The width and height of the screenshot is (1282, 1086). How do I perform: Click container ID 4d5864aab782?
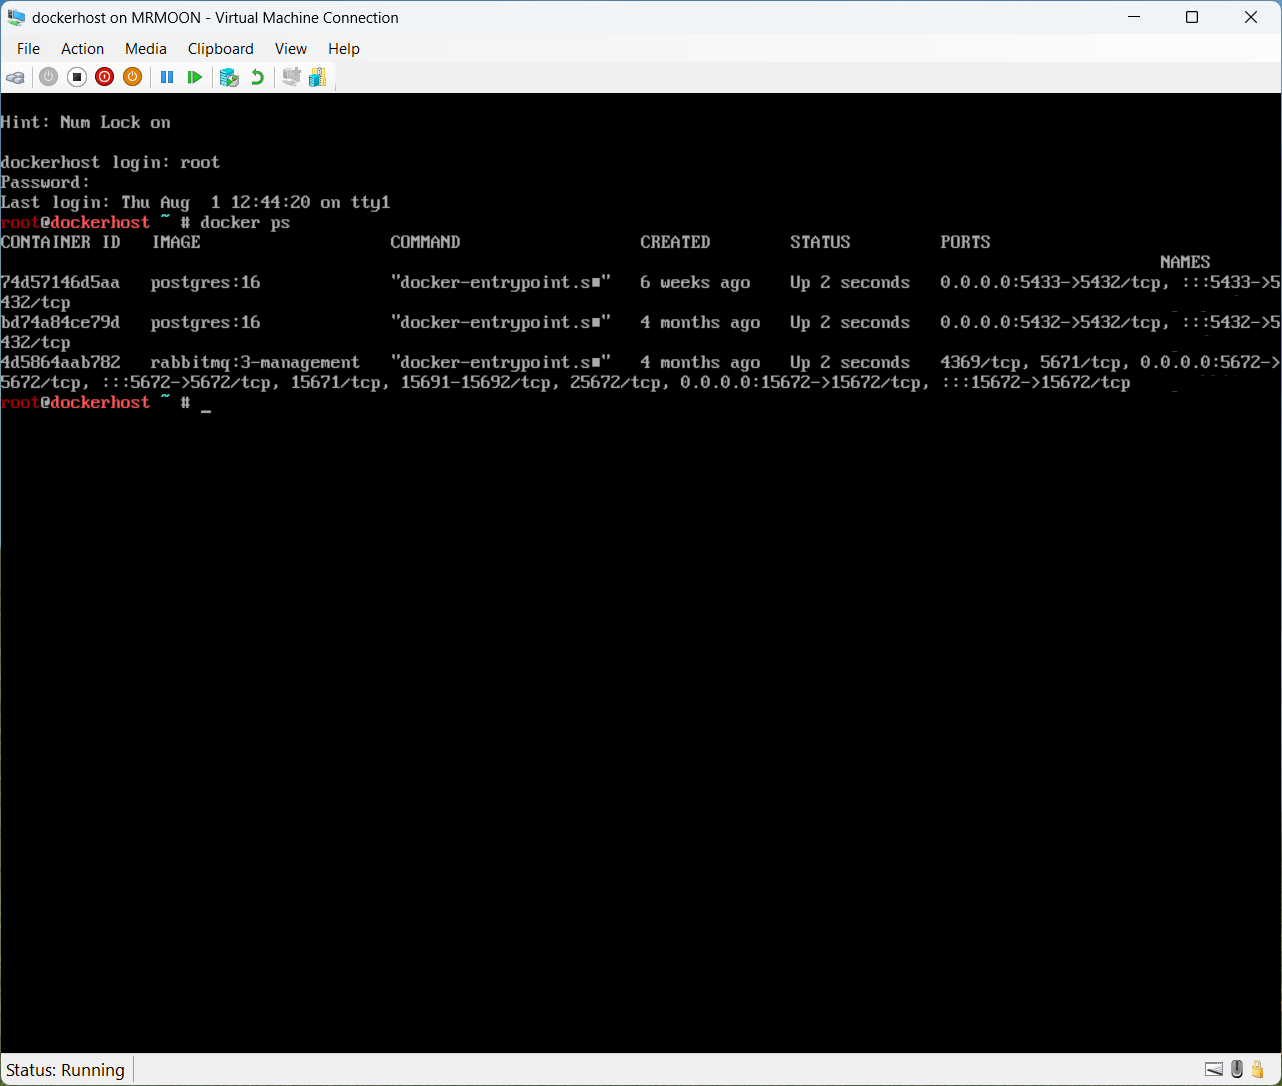[60, 362]
